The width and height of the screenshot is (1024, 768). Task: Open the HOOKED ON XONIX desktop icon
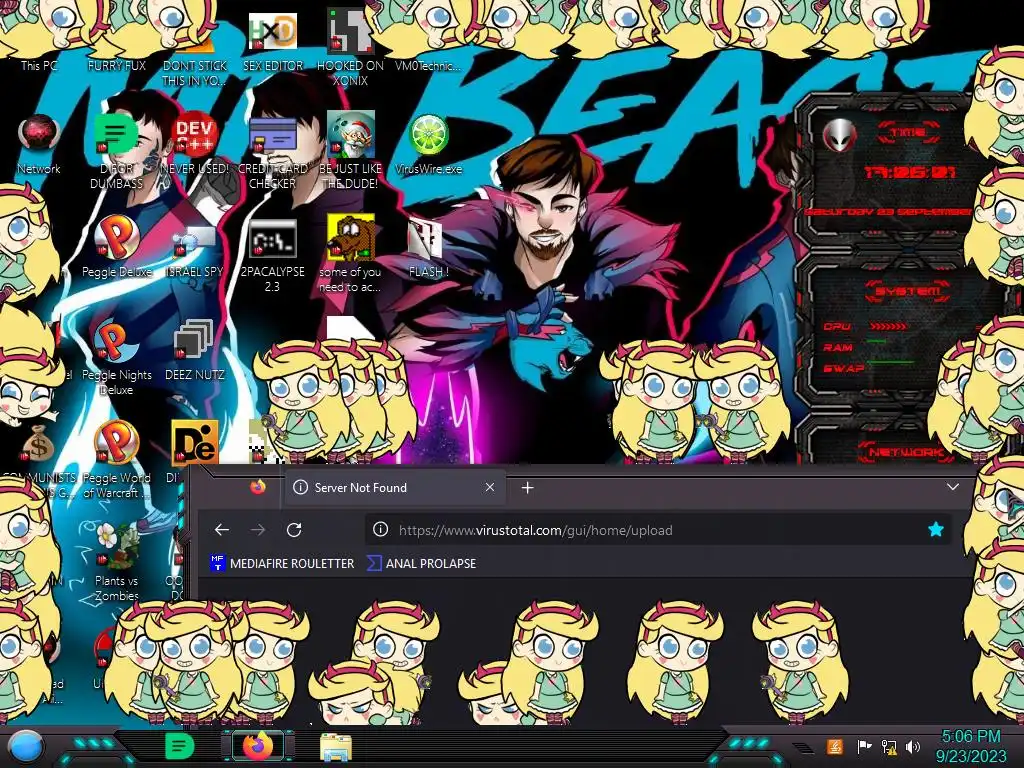pyautogui.click(x=350, y=31)
